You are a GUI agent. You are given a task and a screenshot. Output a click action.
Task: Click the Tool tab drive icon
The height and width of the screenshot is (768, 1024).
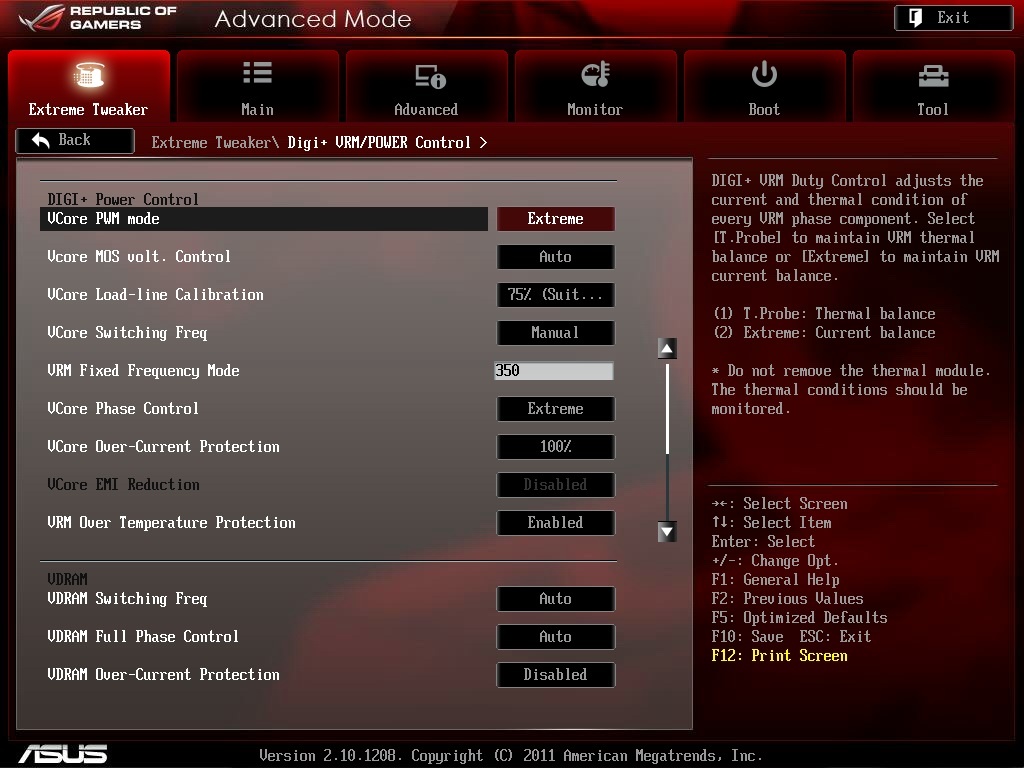click(x=933, y=76)
